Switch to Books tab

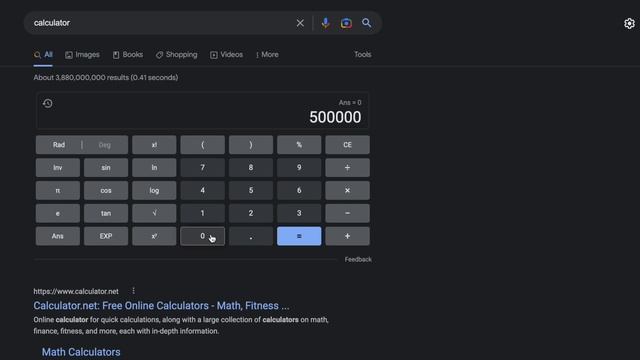click(x=128, y=55)
